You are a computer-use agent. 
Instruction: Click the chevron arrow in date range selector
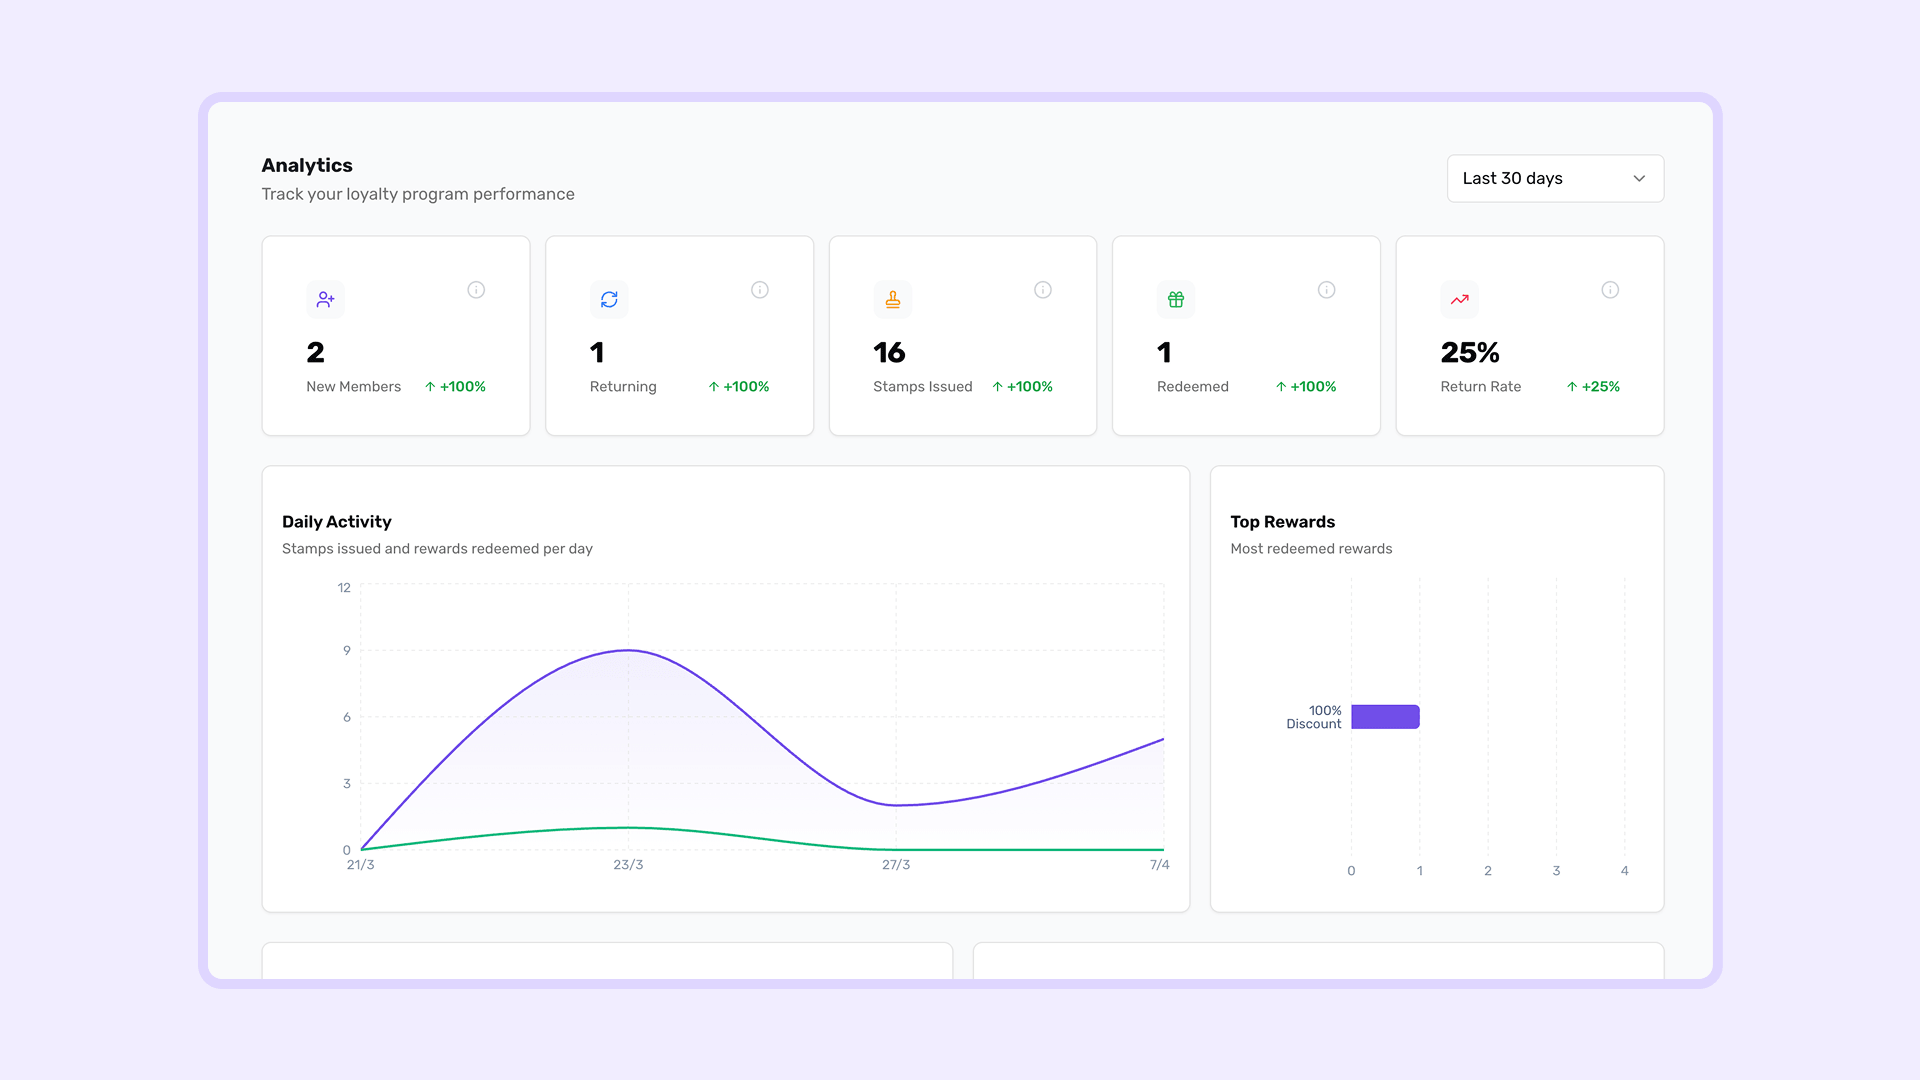pyautogui.click(x=1639, y=178)
